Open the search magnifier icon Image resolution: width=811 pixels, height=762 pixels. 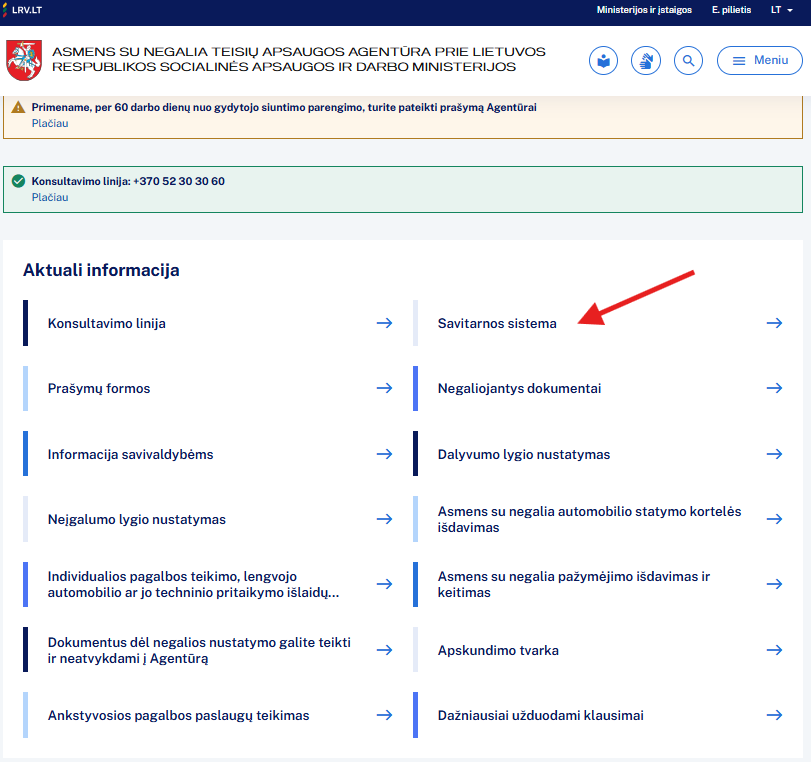(688, 61)
